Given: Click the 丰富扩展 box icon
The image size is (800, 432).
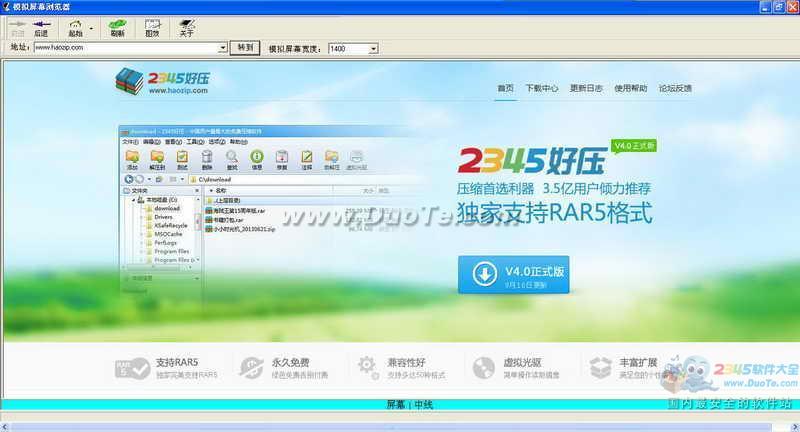Looking at the screenshot, I should click(x=600, y=368).
